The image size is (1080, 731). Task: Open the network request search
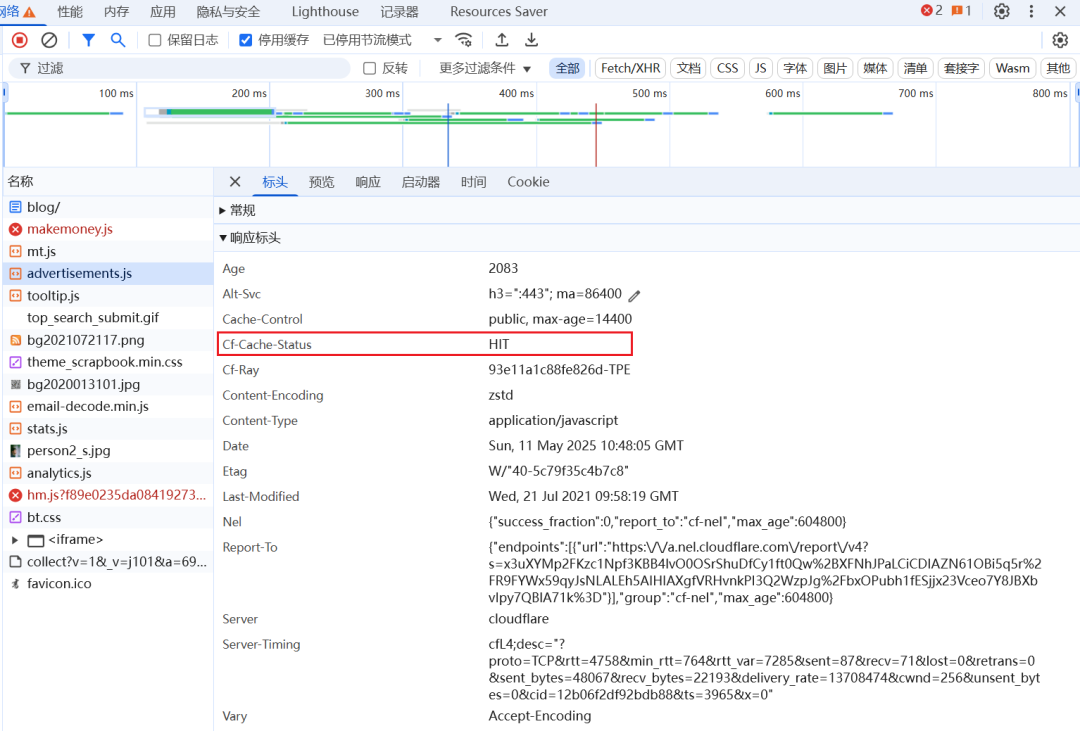tap(119, 39)
